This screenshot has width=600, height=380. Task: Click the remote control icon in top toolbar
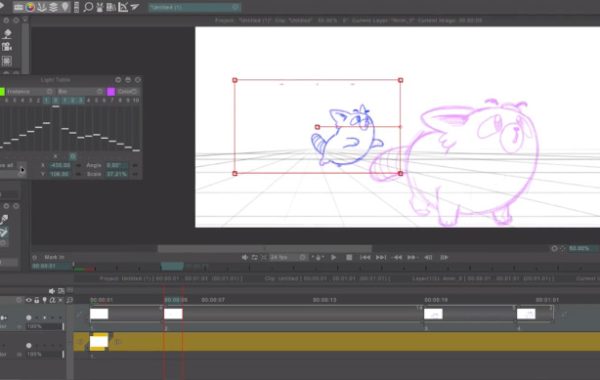[x=76, y=7]
